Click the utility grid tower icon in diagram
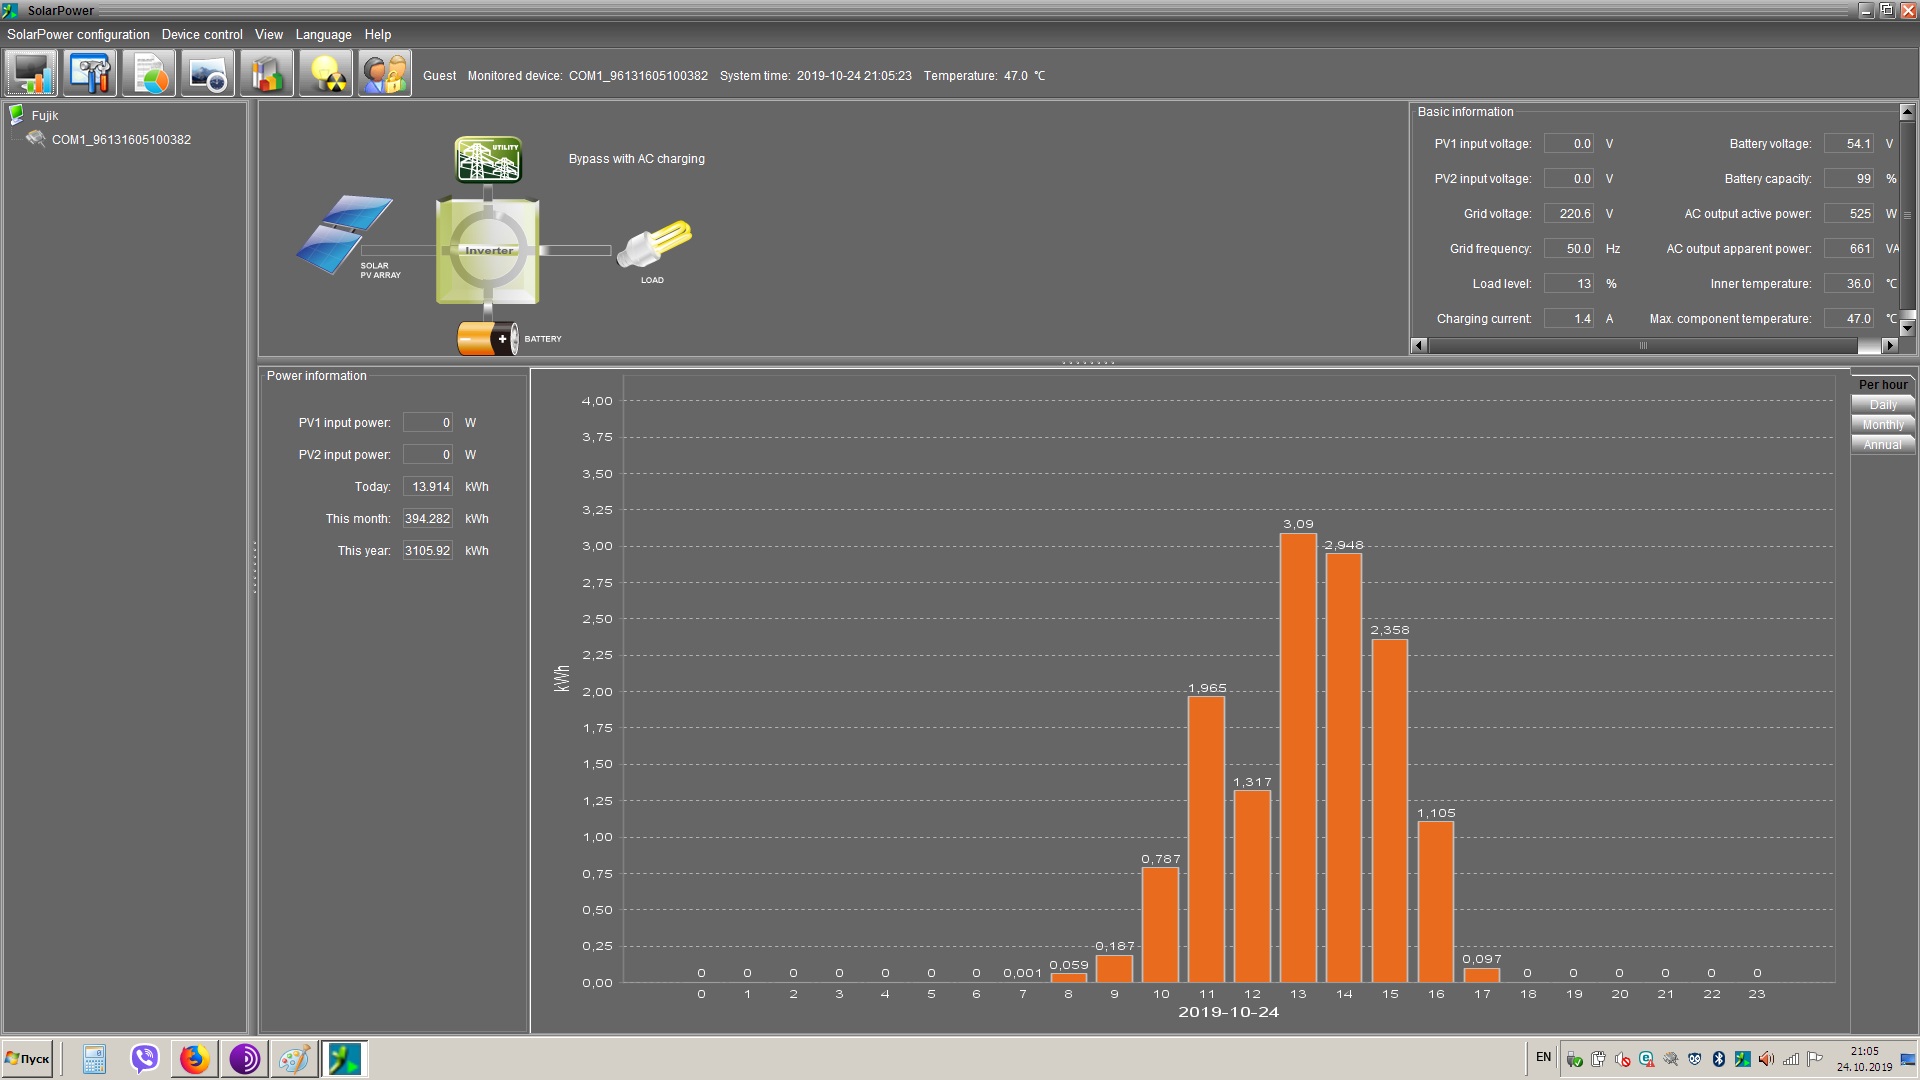This screenshot has height=1080, width=1920. click(488, 160)
